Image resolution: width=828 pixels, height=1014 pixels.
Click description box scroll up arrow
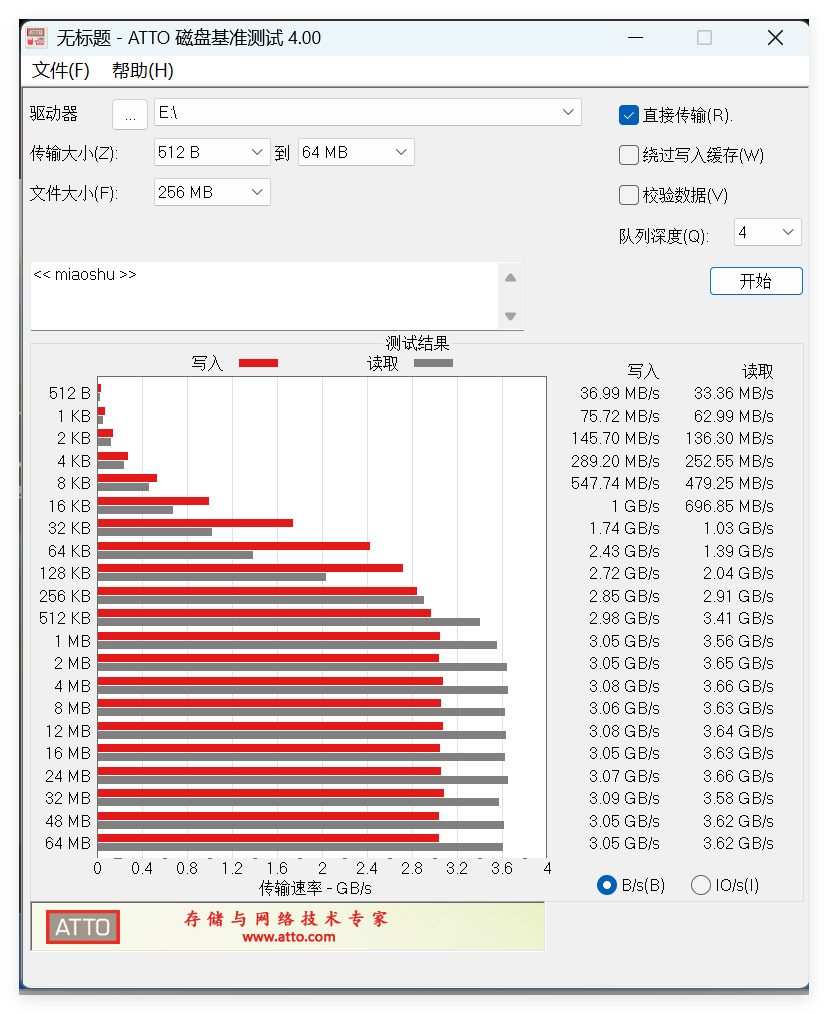[510, 277]
